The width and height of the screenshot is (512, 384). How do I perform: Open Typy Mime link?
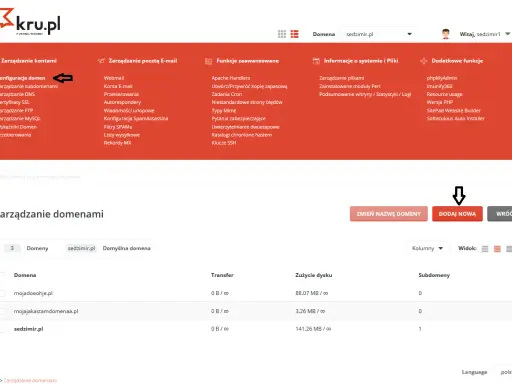(224, 110)
